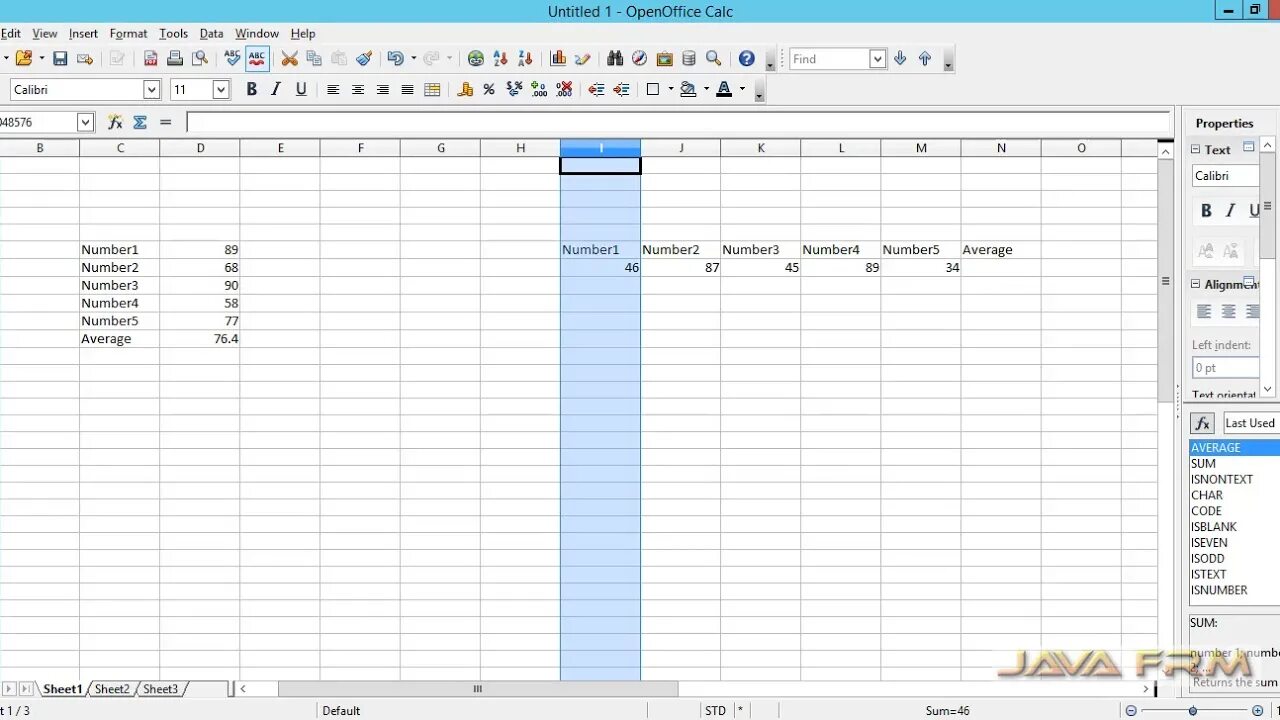This screenshot has width=1280, height=720.
Task: Toggle Bold in the formatting toolbar
Action: [x=252, y=90]
